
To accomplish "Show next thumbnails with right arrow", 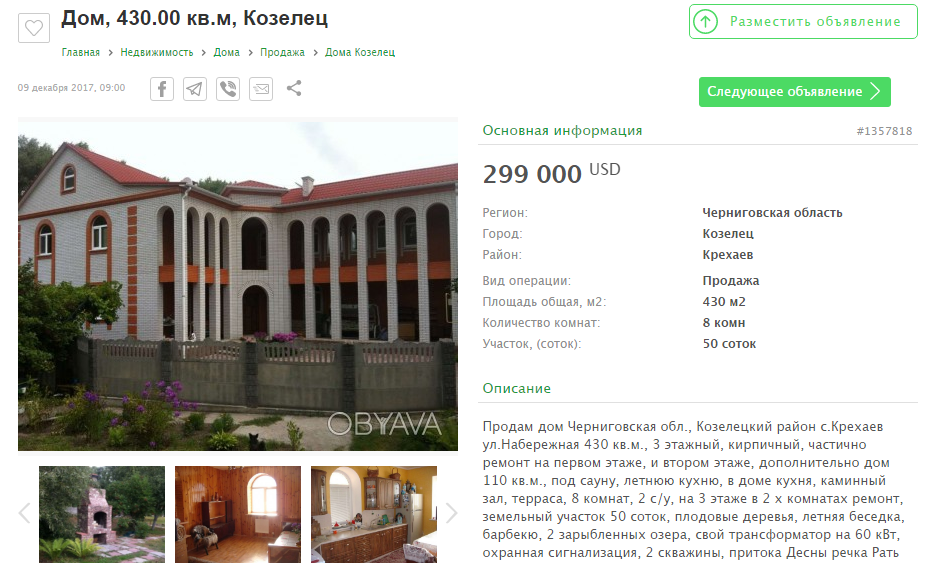I will tap(452, 513).
